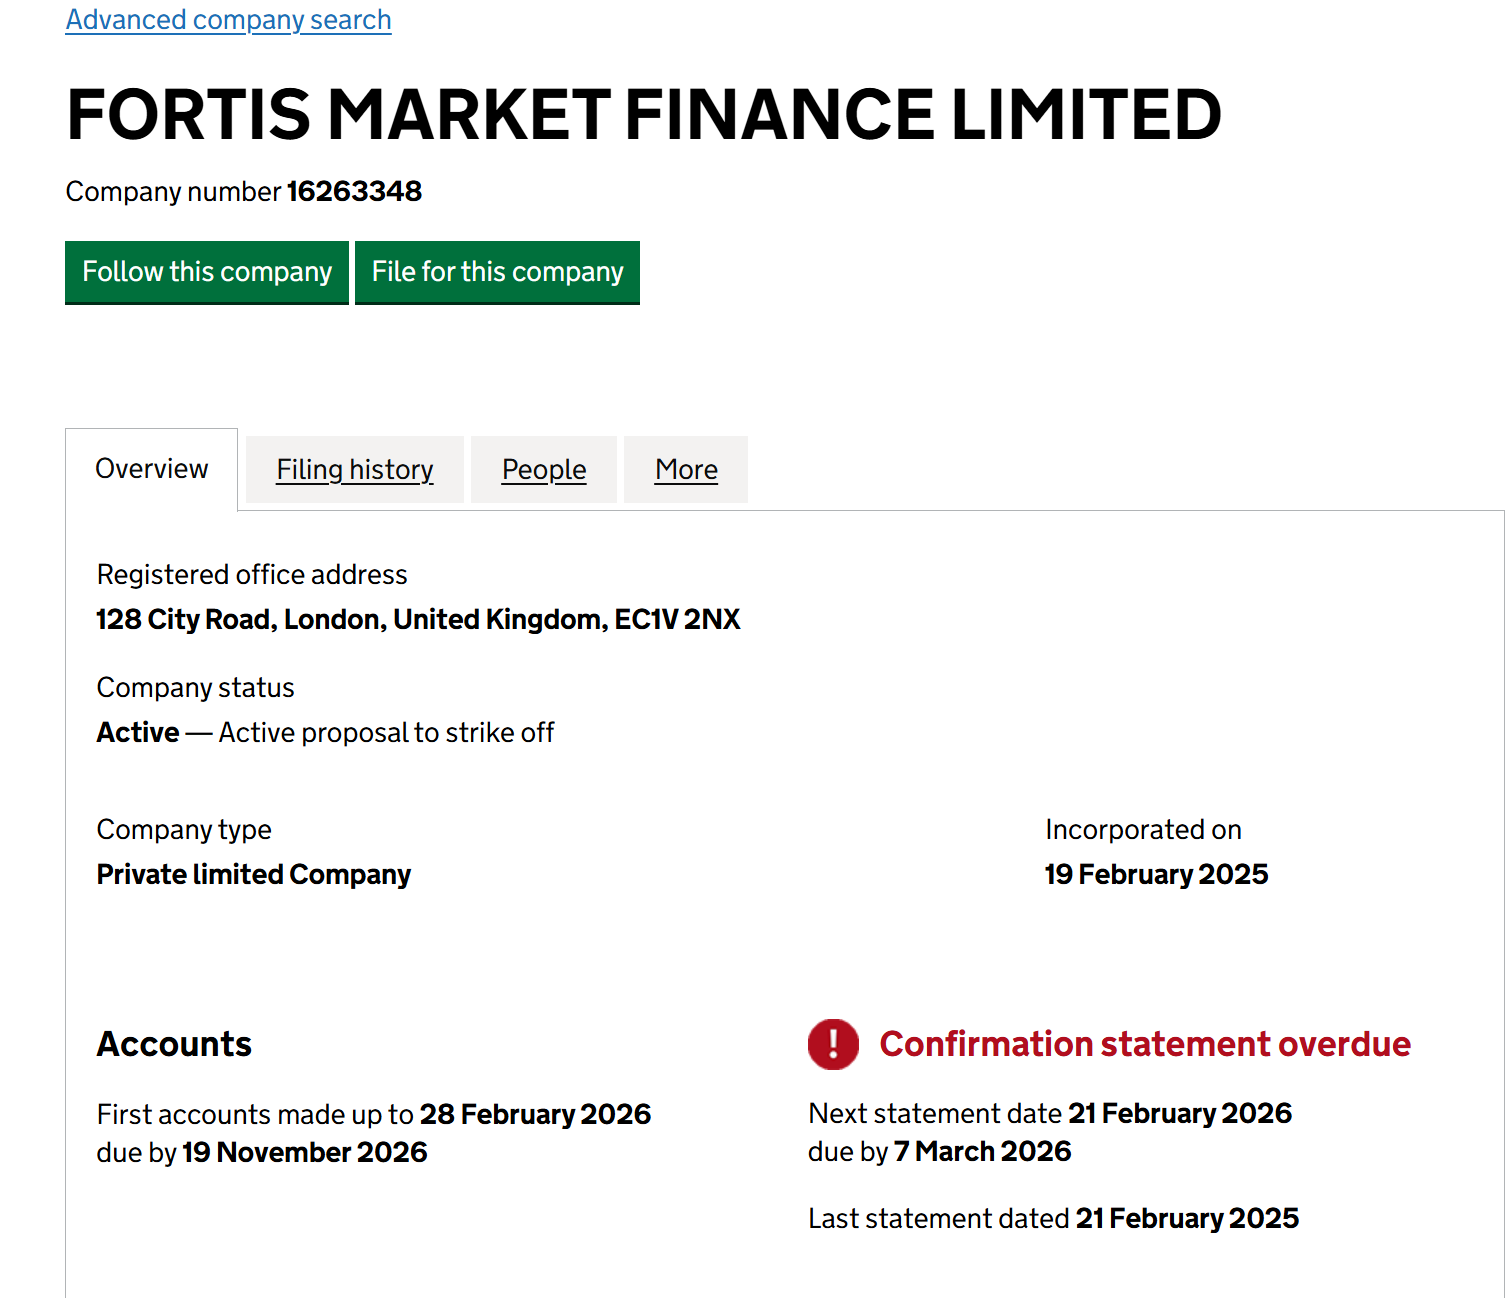Select company number 16263348

point(354,191)
